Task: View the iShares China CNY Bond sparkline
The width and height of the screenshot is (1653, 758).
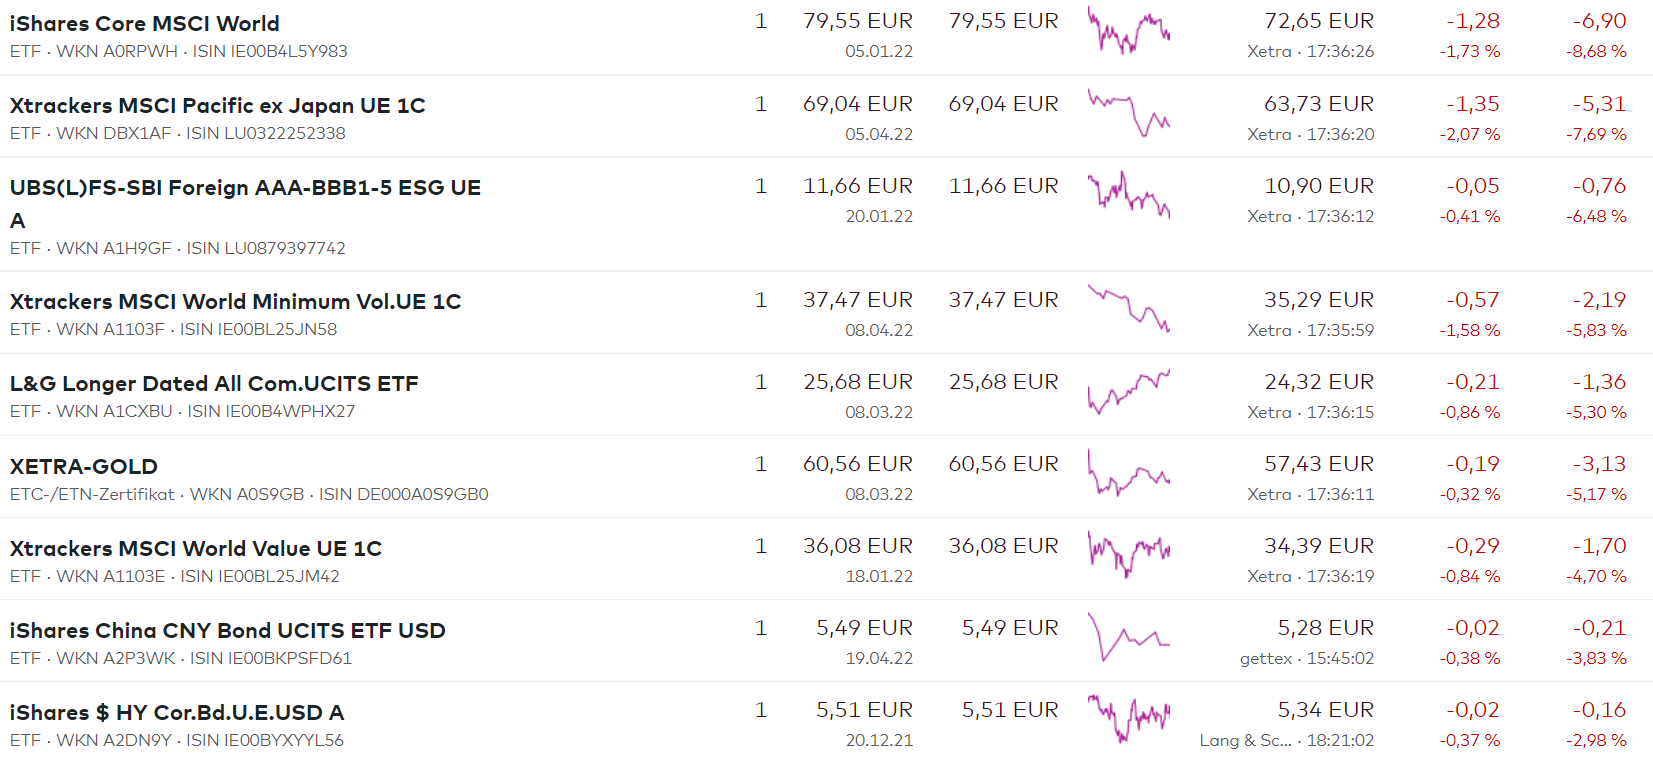Action: 1129,638
